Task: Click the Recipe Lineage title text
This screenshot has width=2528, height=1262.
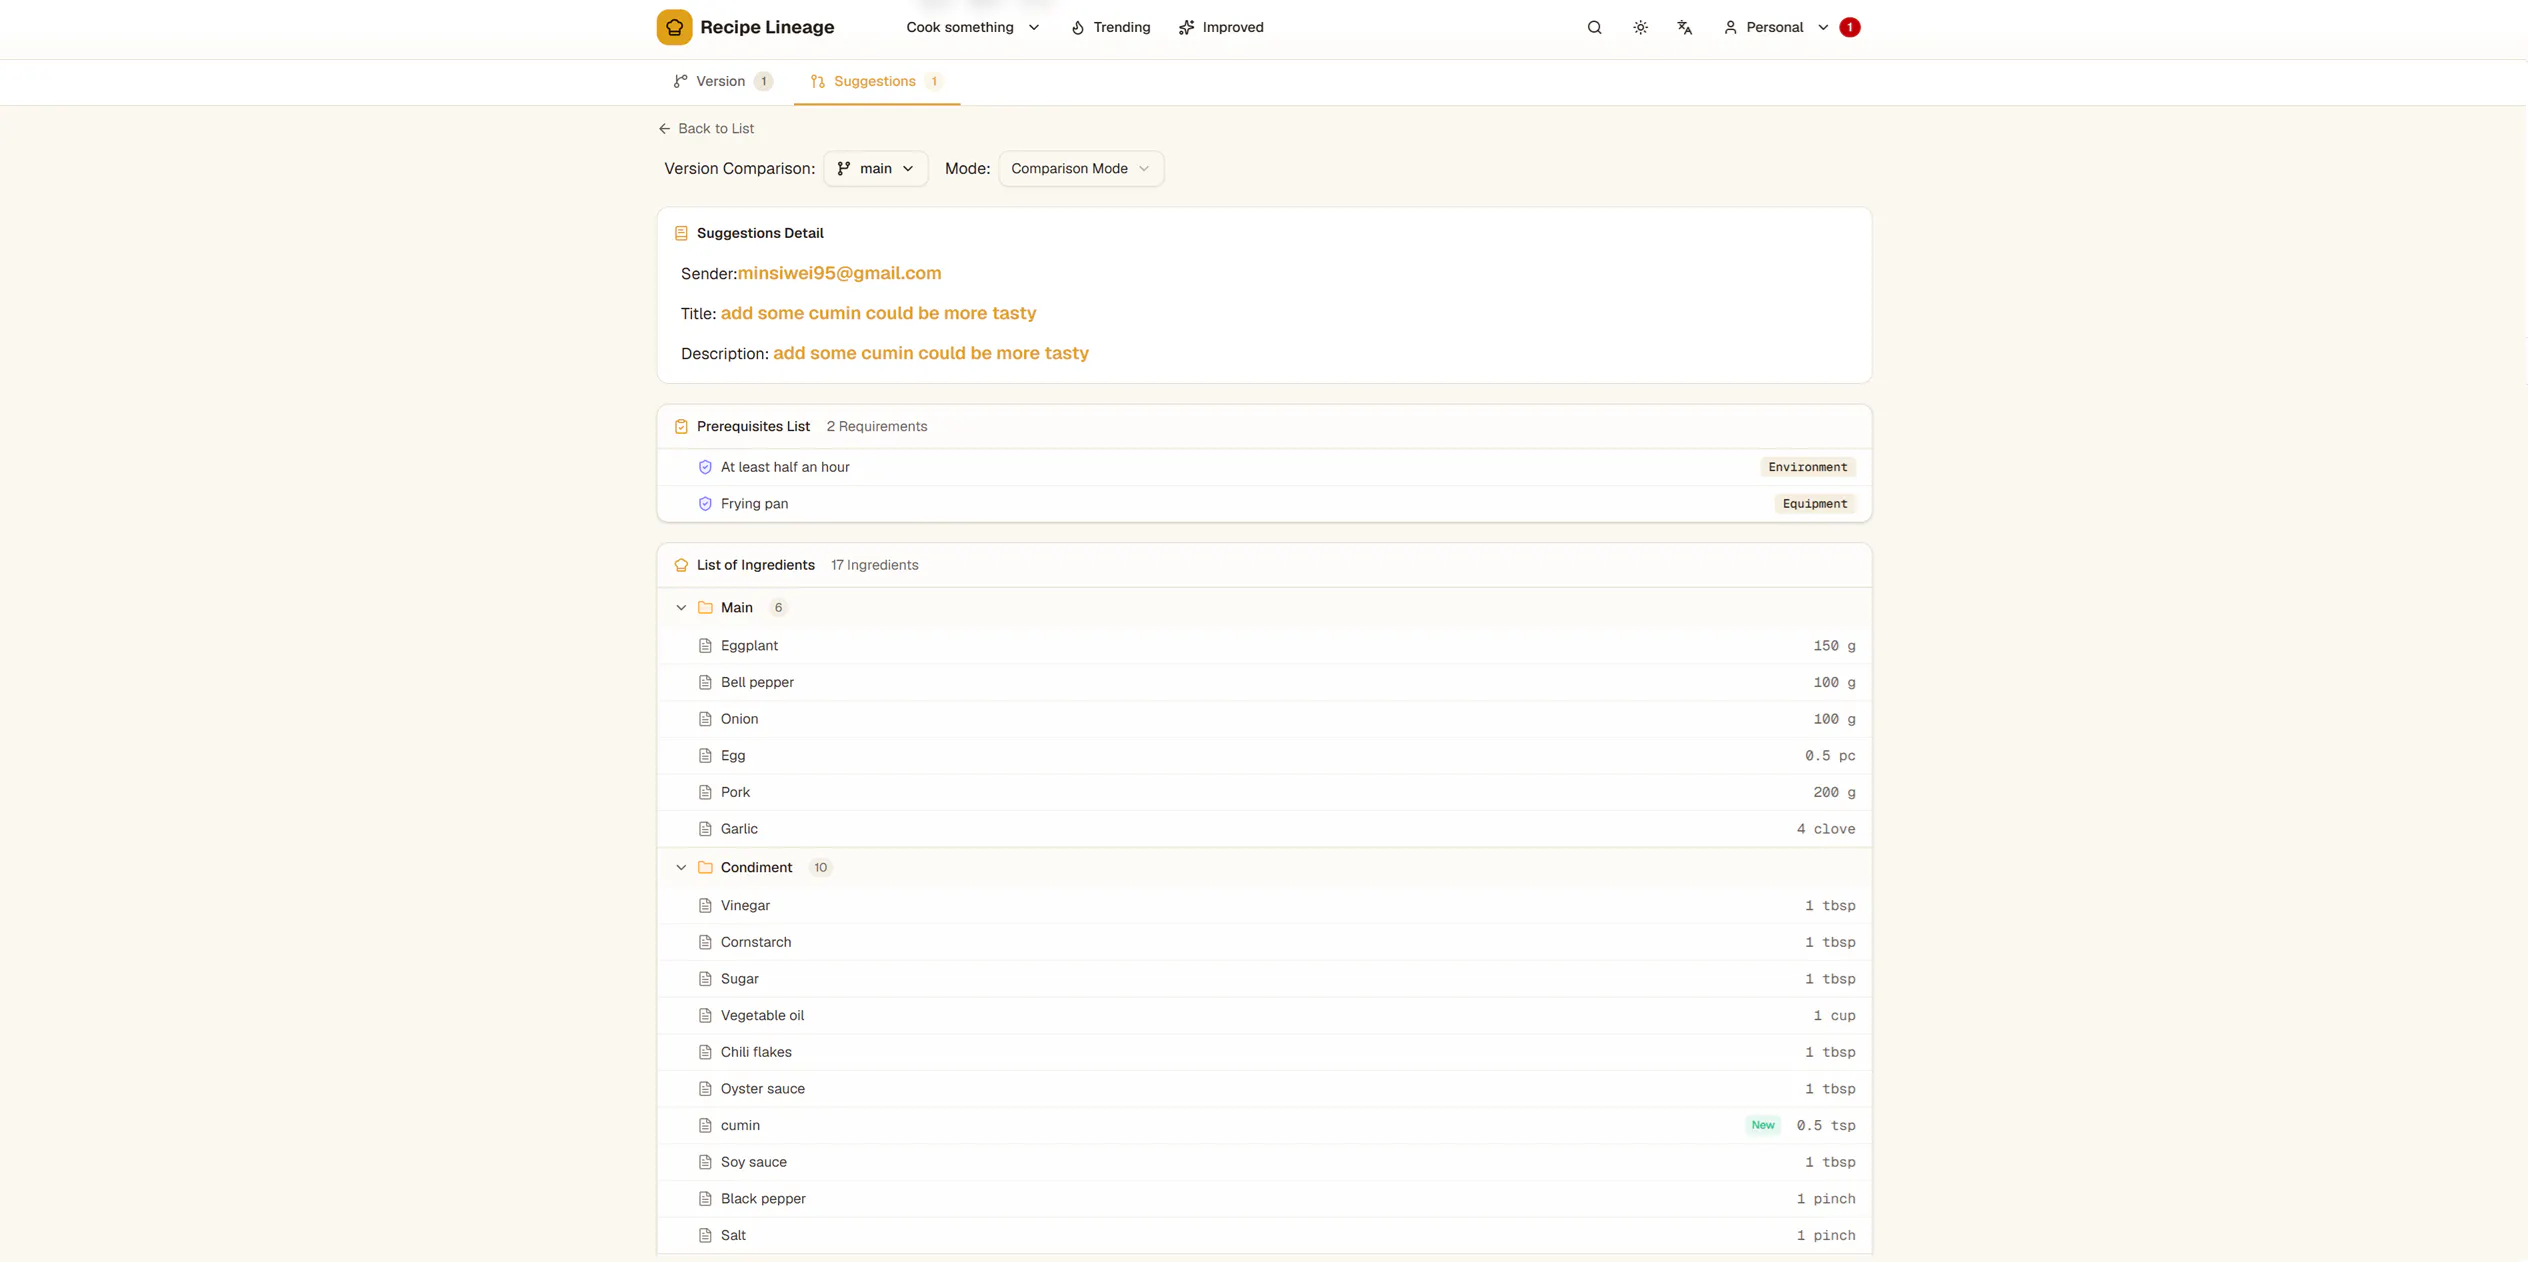Action: click(x=767, y=27)
